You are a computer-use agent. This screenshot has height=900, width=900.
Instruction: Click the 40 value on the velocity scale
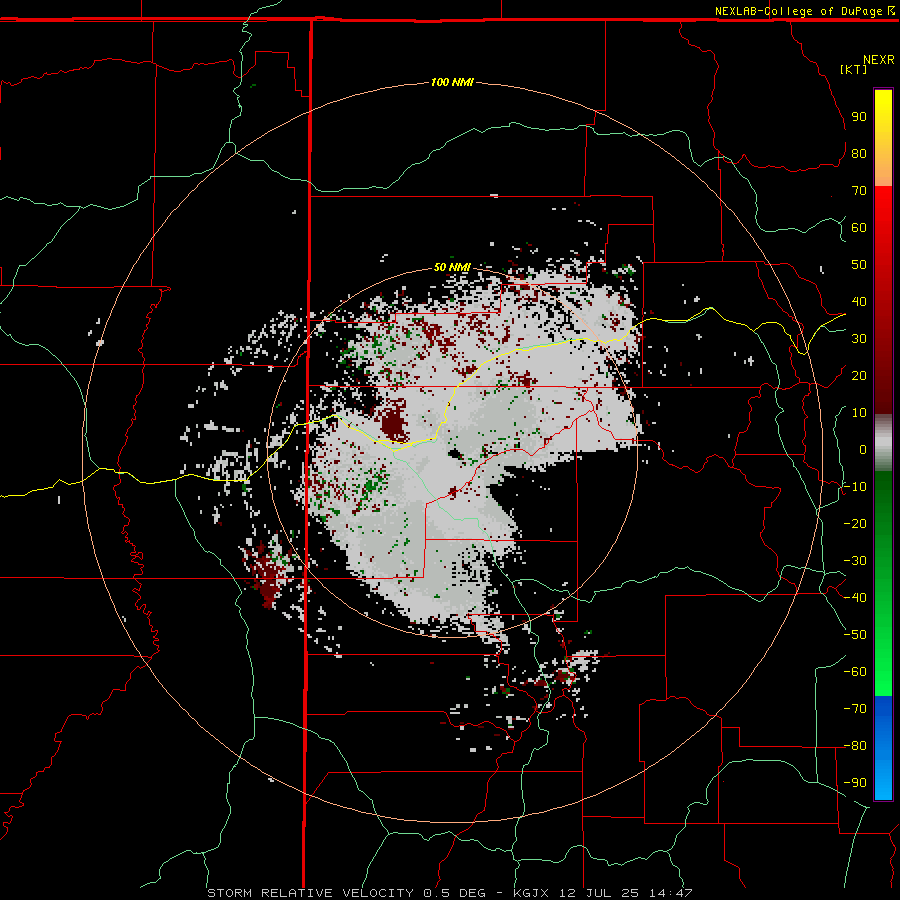[859, 302]
